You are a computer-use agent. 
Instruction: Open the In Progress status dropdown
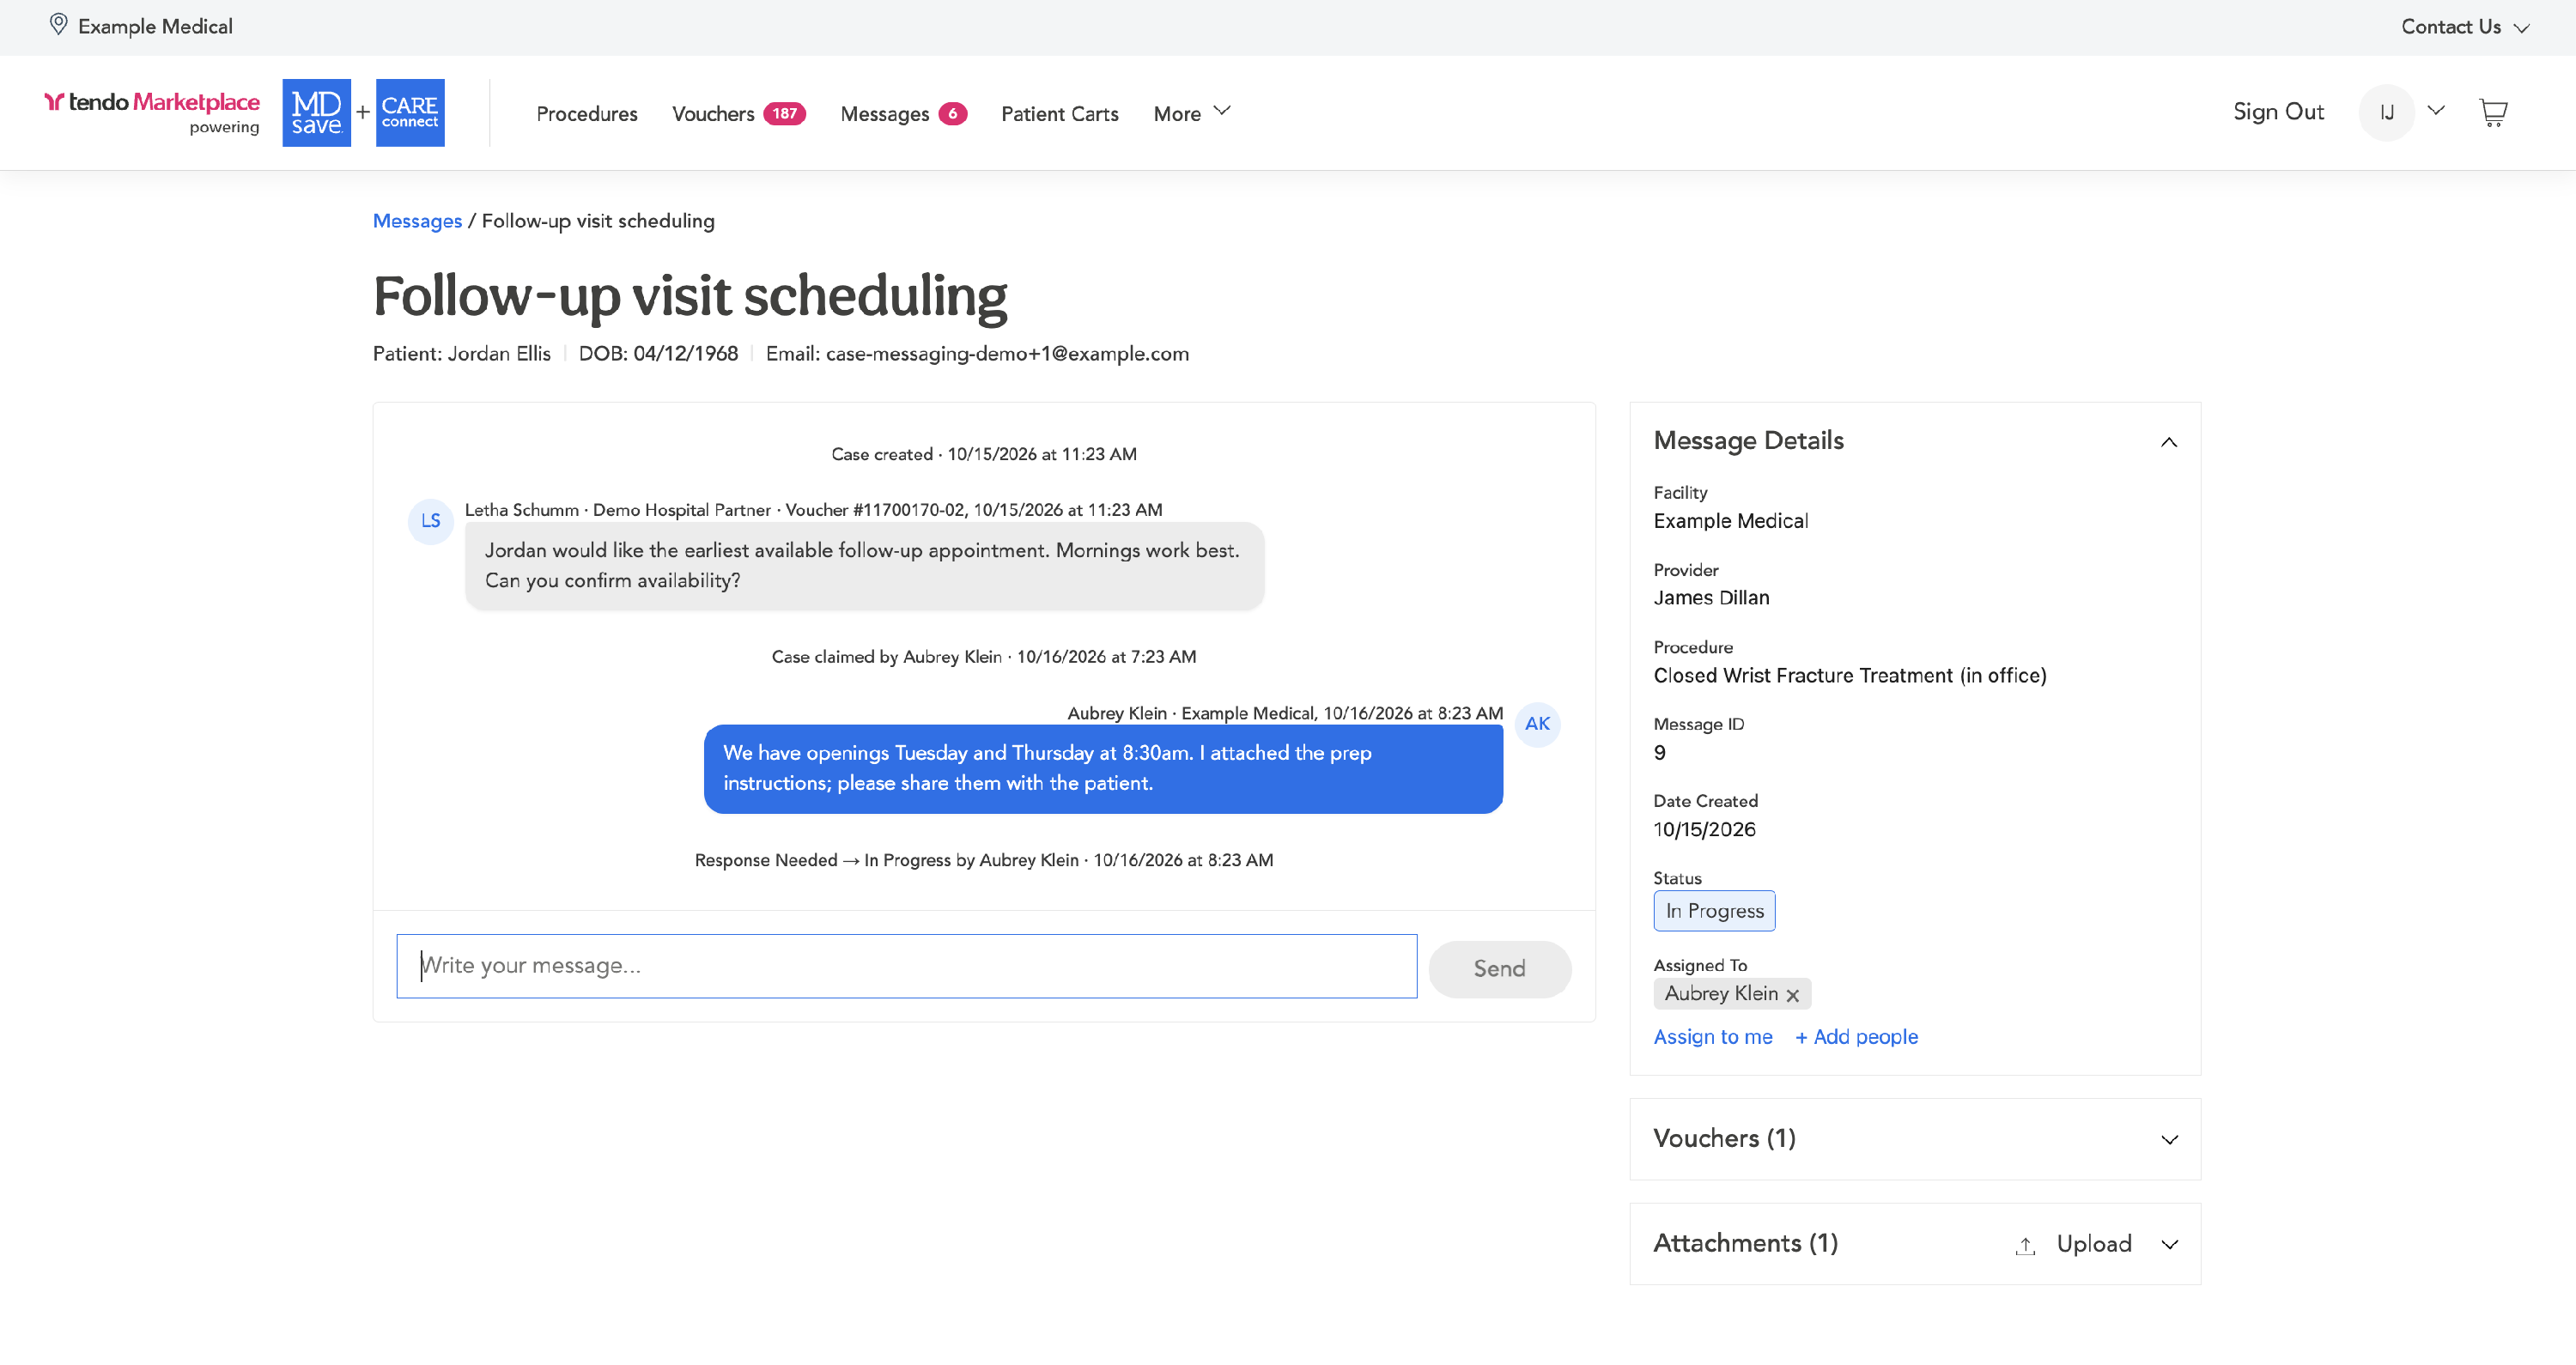pyautogui.click(x=1714, y=911)
